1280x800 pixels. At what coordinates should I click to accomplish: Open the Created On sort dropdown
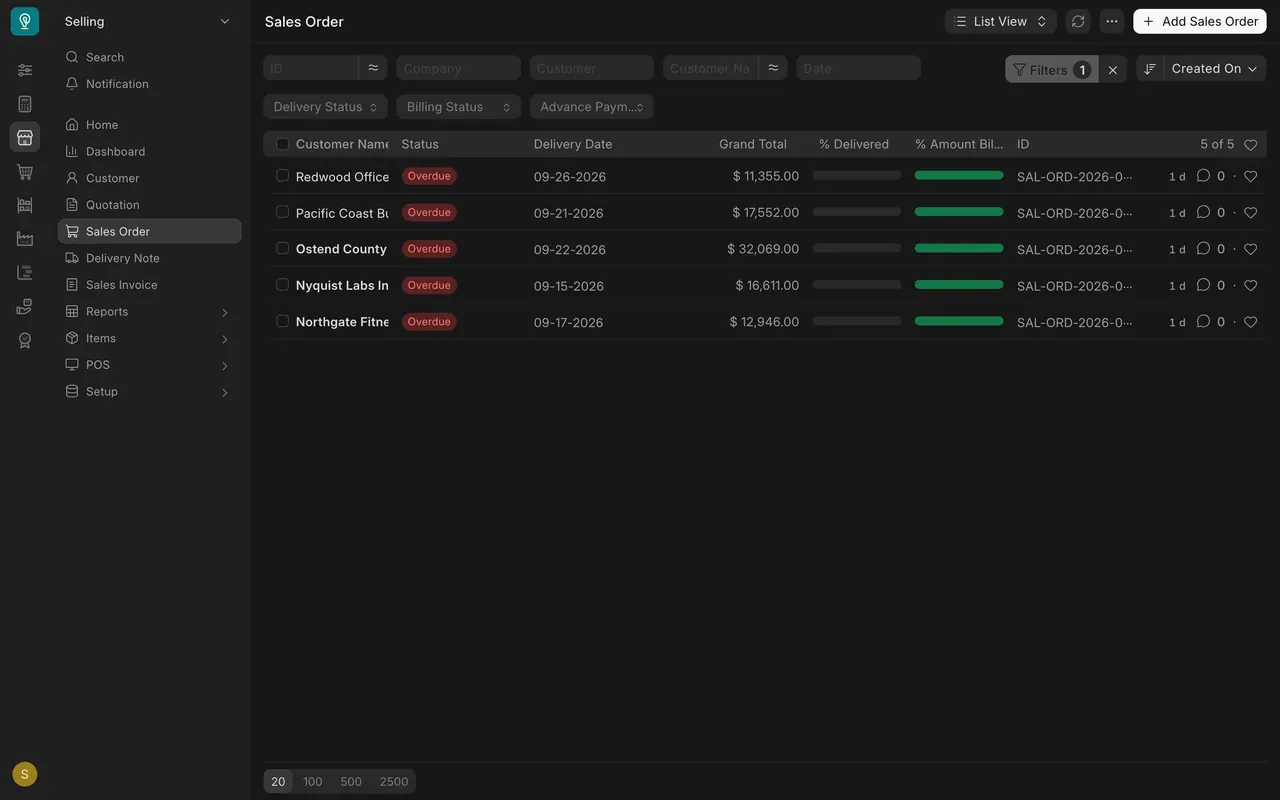tap(1215, 69)
